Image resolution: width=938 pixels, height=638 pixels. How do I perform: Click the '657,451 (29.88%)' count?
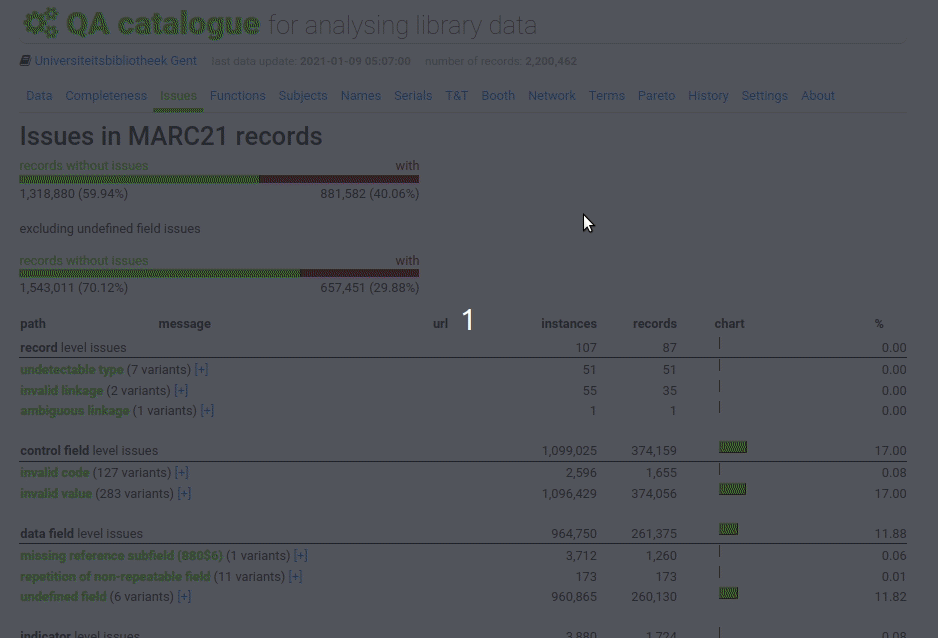point(370,288)
